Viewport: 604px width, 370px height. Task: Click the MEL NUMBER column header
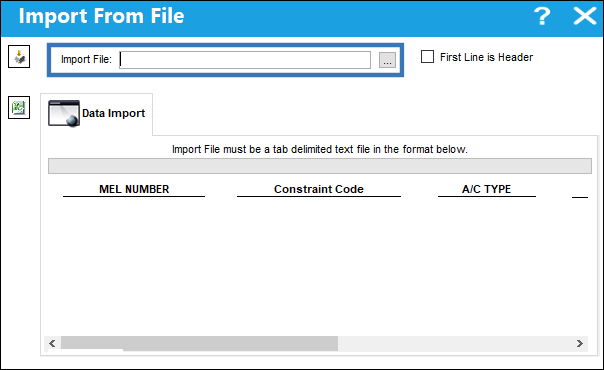(134, 189)
